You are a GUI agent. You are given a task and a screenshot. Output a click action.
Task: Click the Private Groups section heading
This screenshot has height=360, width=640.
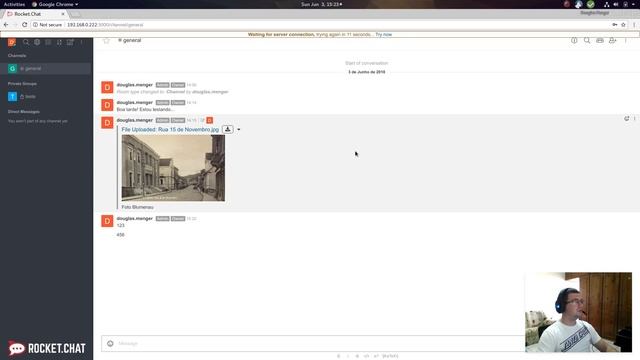coord(22,84)
